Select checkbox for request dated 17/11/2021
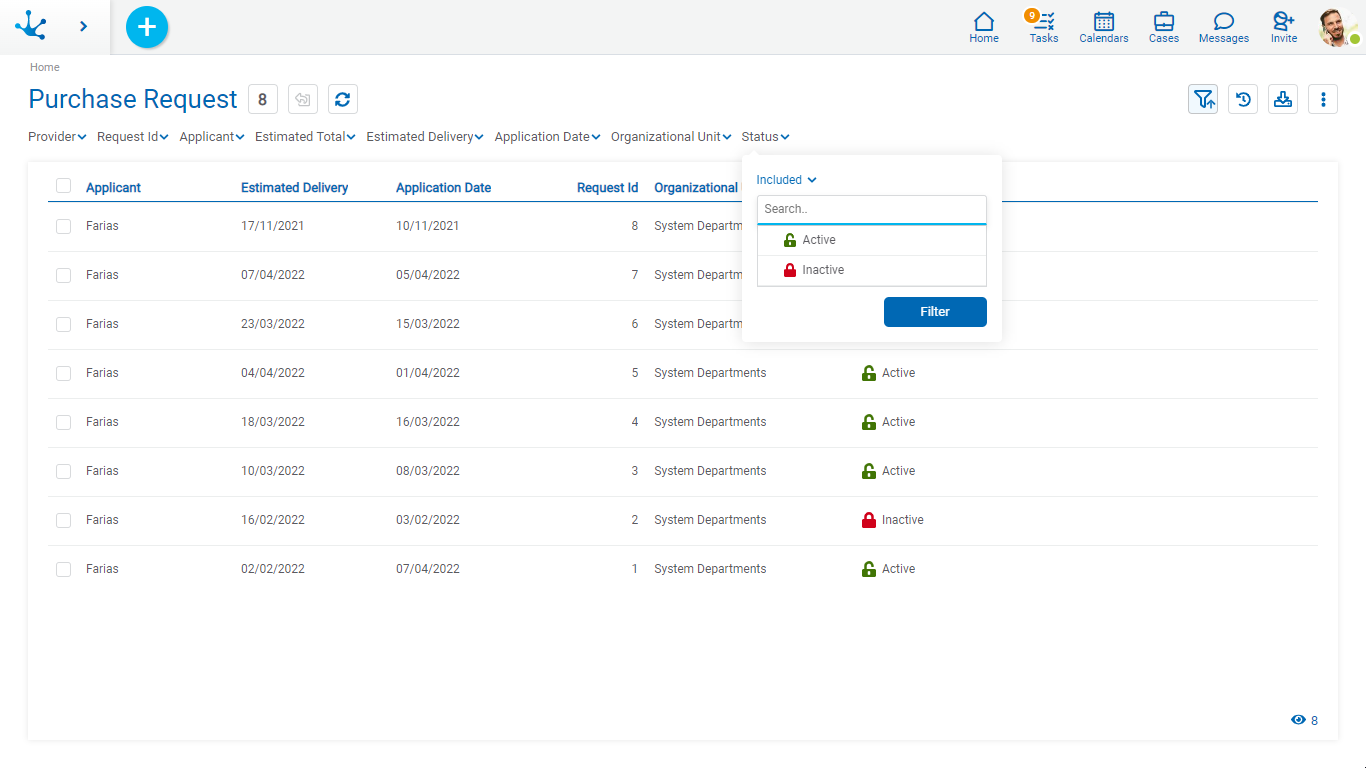 (64, 226)
